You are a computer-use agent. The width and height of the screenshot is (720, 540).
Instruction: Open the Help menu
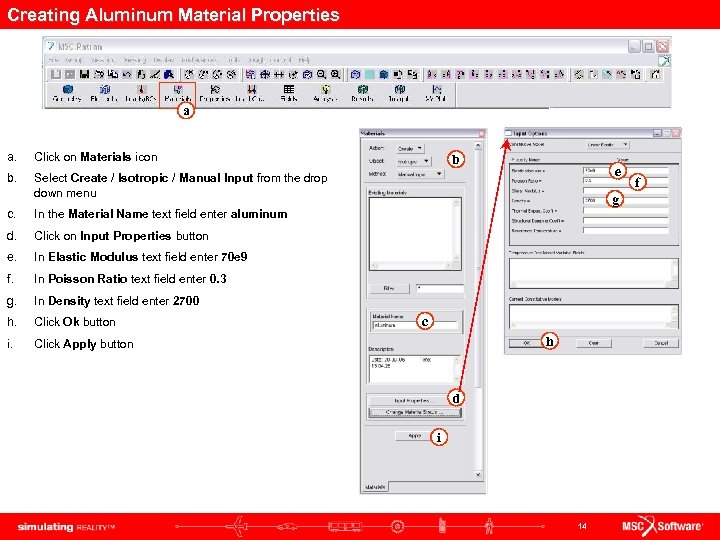coord(304,60)
